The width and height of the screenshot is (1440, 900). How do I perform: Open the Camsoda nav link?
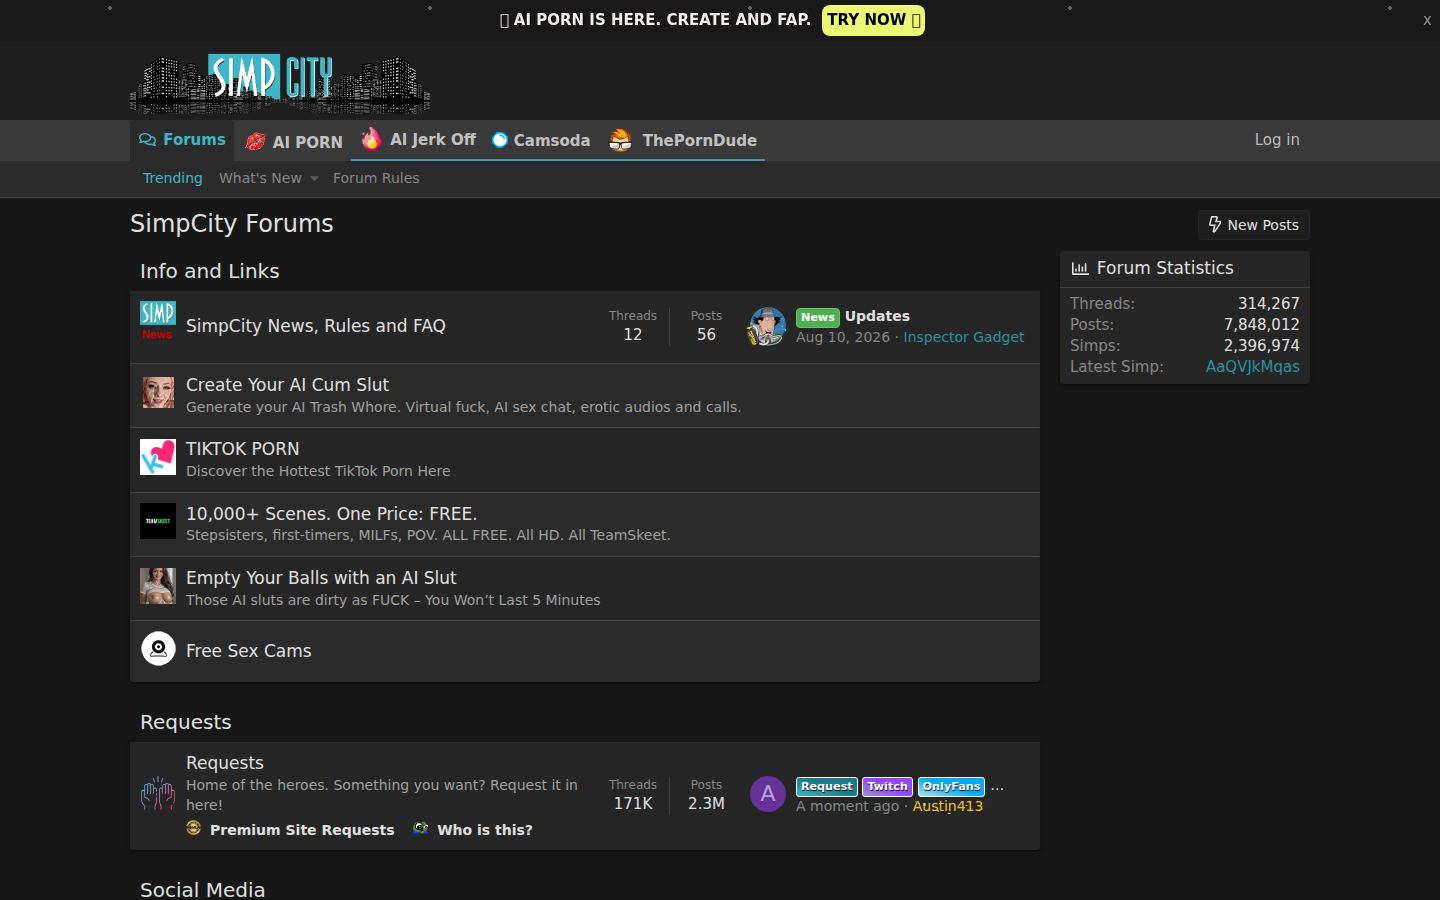(x=541, y=140)
